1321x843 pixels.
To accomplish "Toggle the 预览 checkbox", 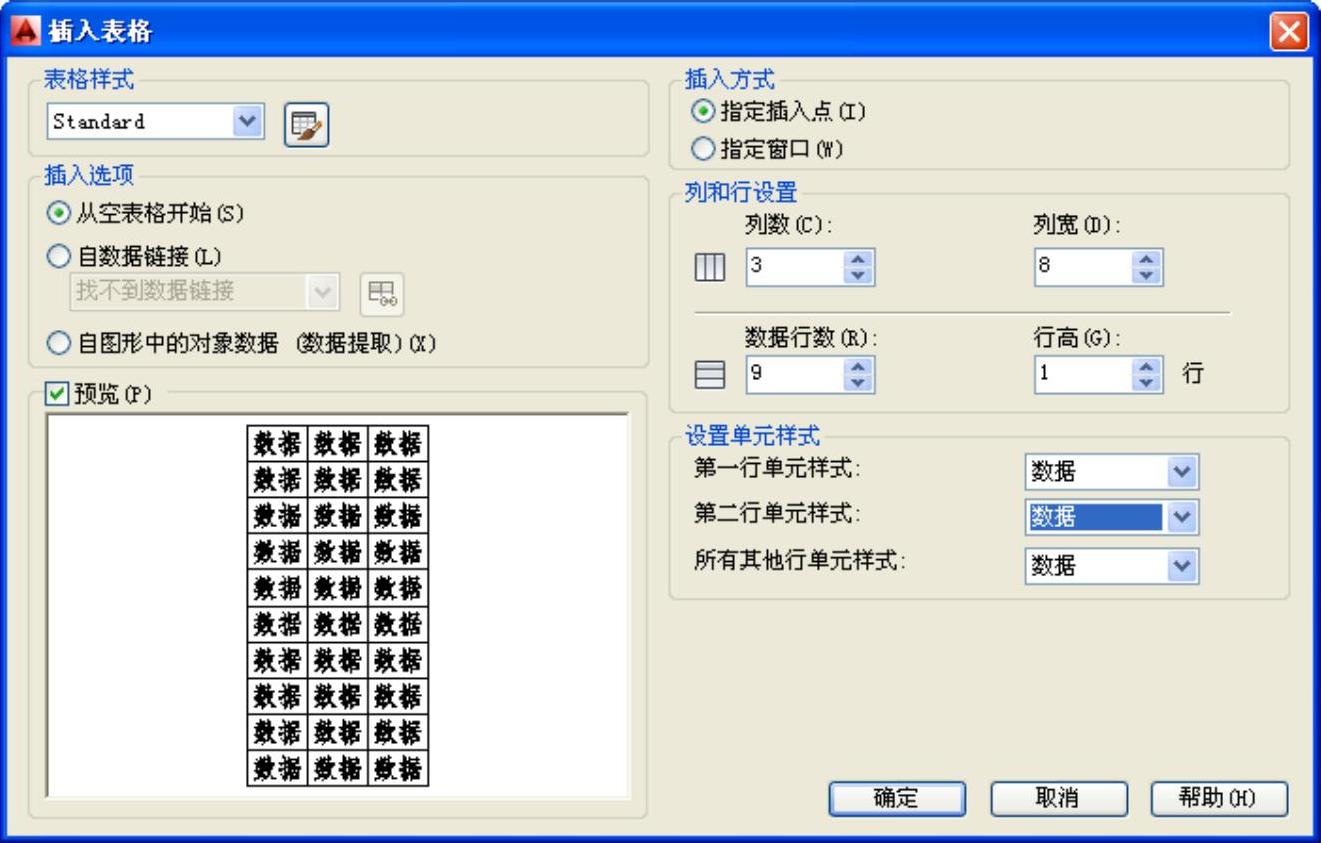I will (x=58, y=395).
